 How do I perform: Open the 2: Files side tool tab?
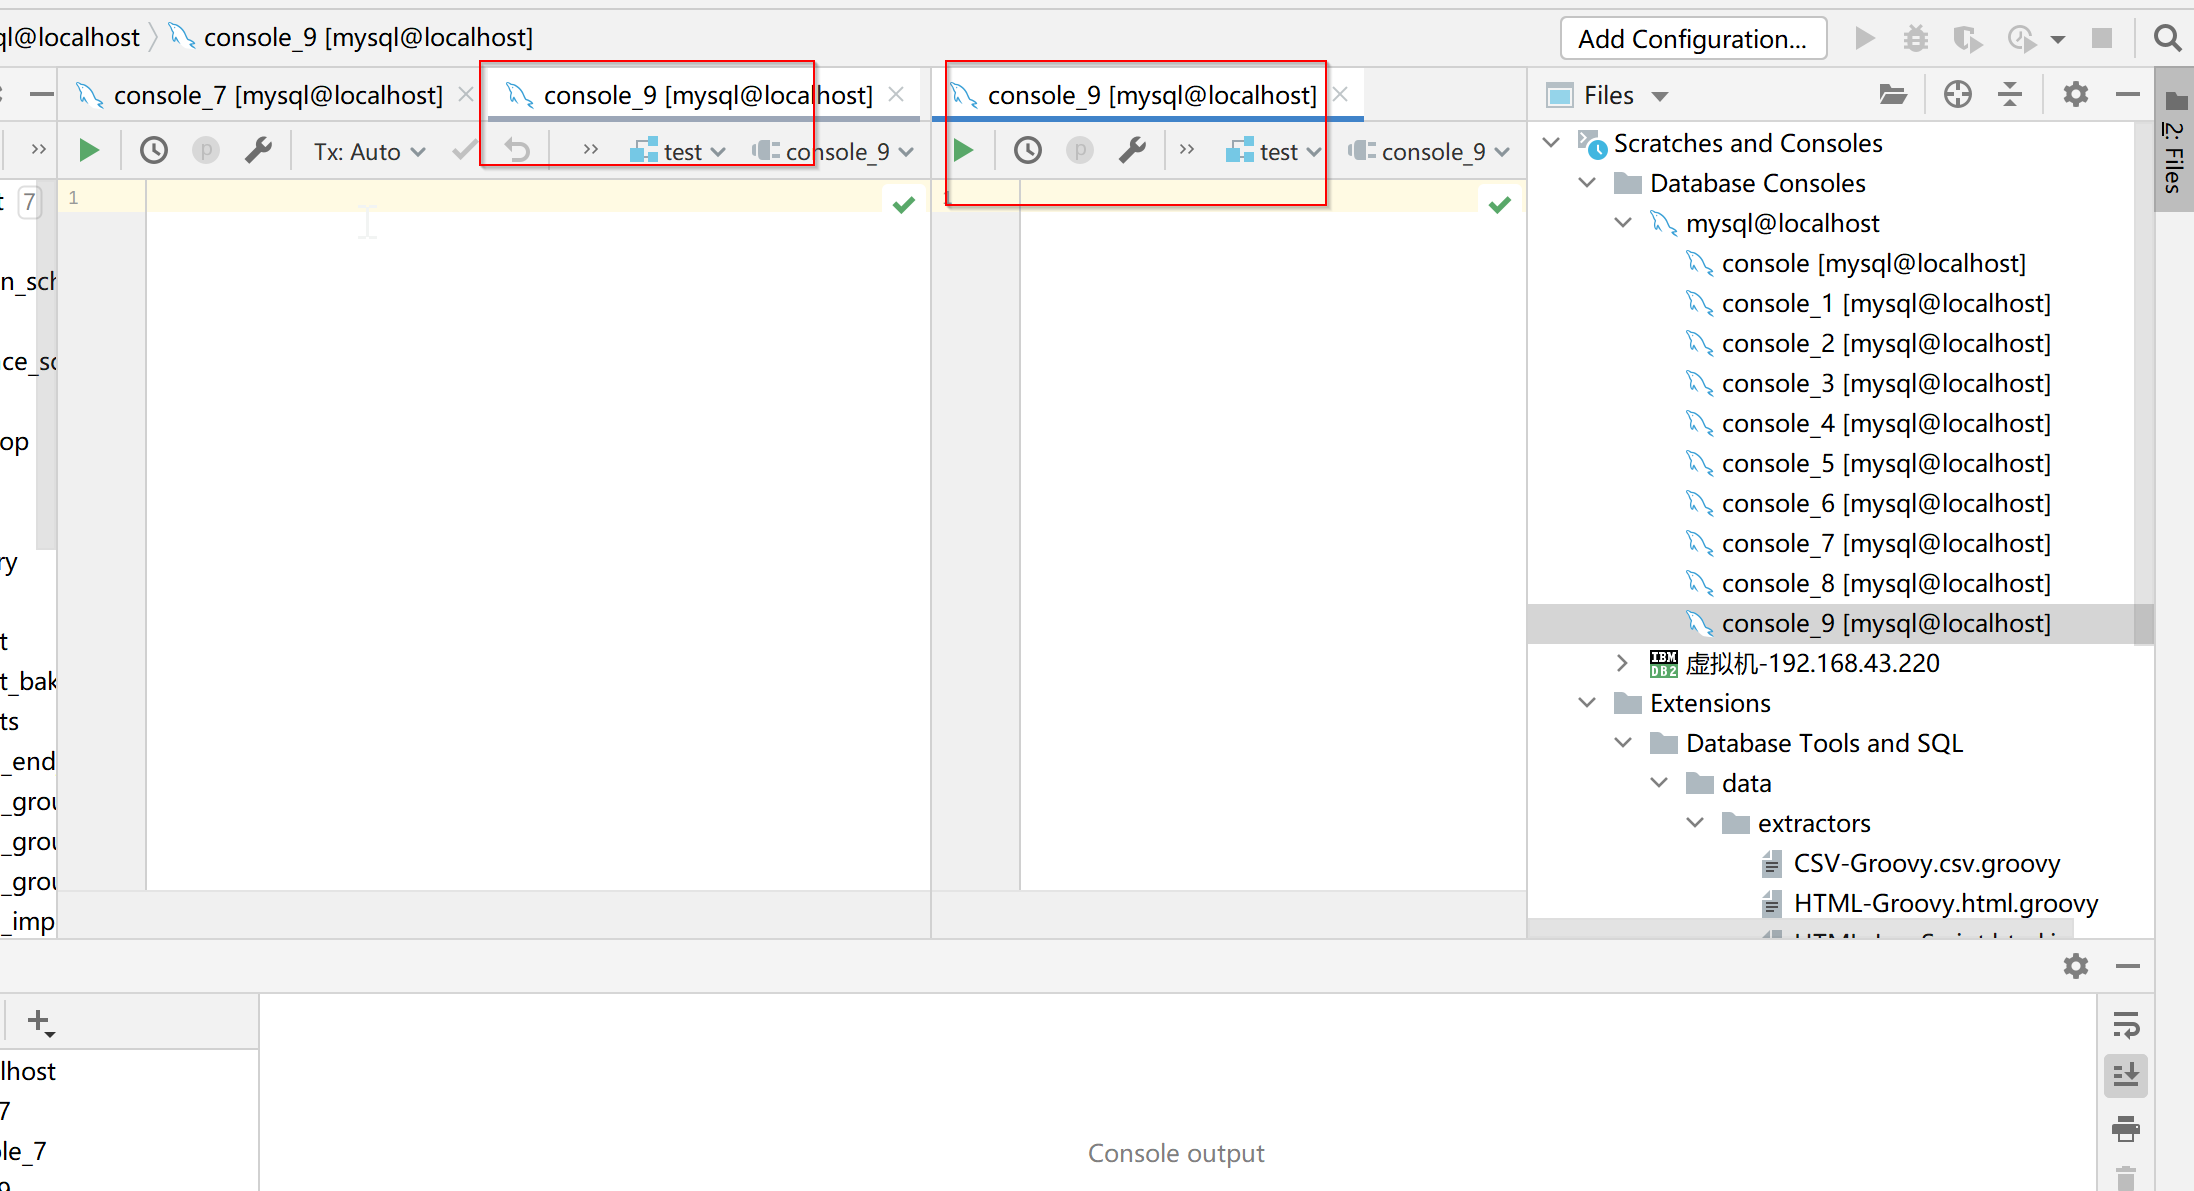tap(2173, 140)
